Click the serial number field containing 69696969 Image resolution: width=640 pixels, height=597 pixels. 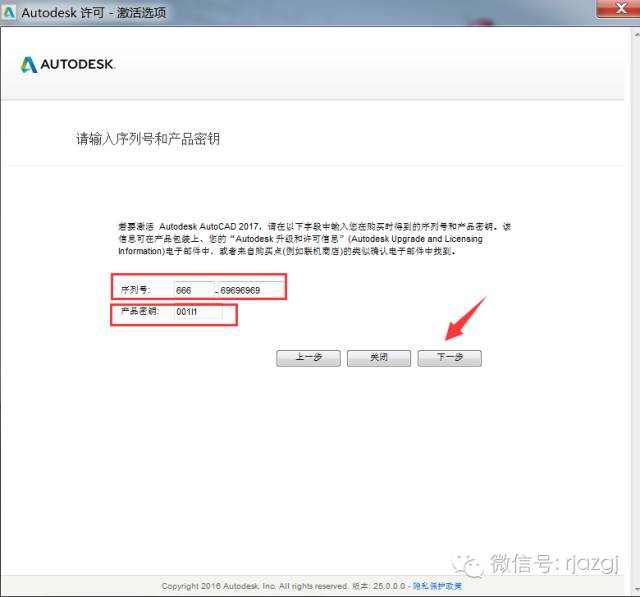click(x=251, y=289)
